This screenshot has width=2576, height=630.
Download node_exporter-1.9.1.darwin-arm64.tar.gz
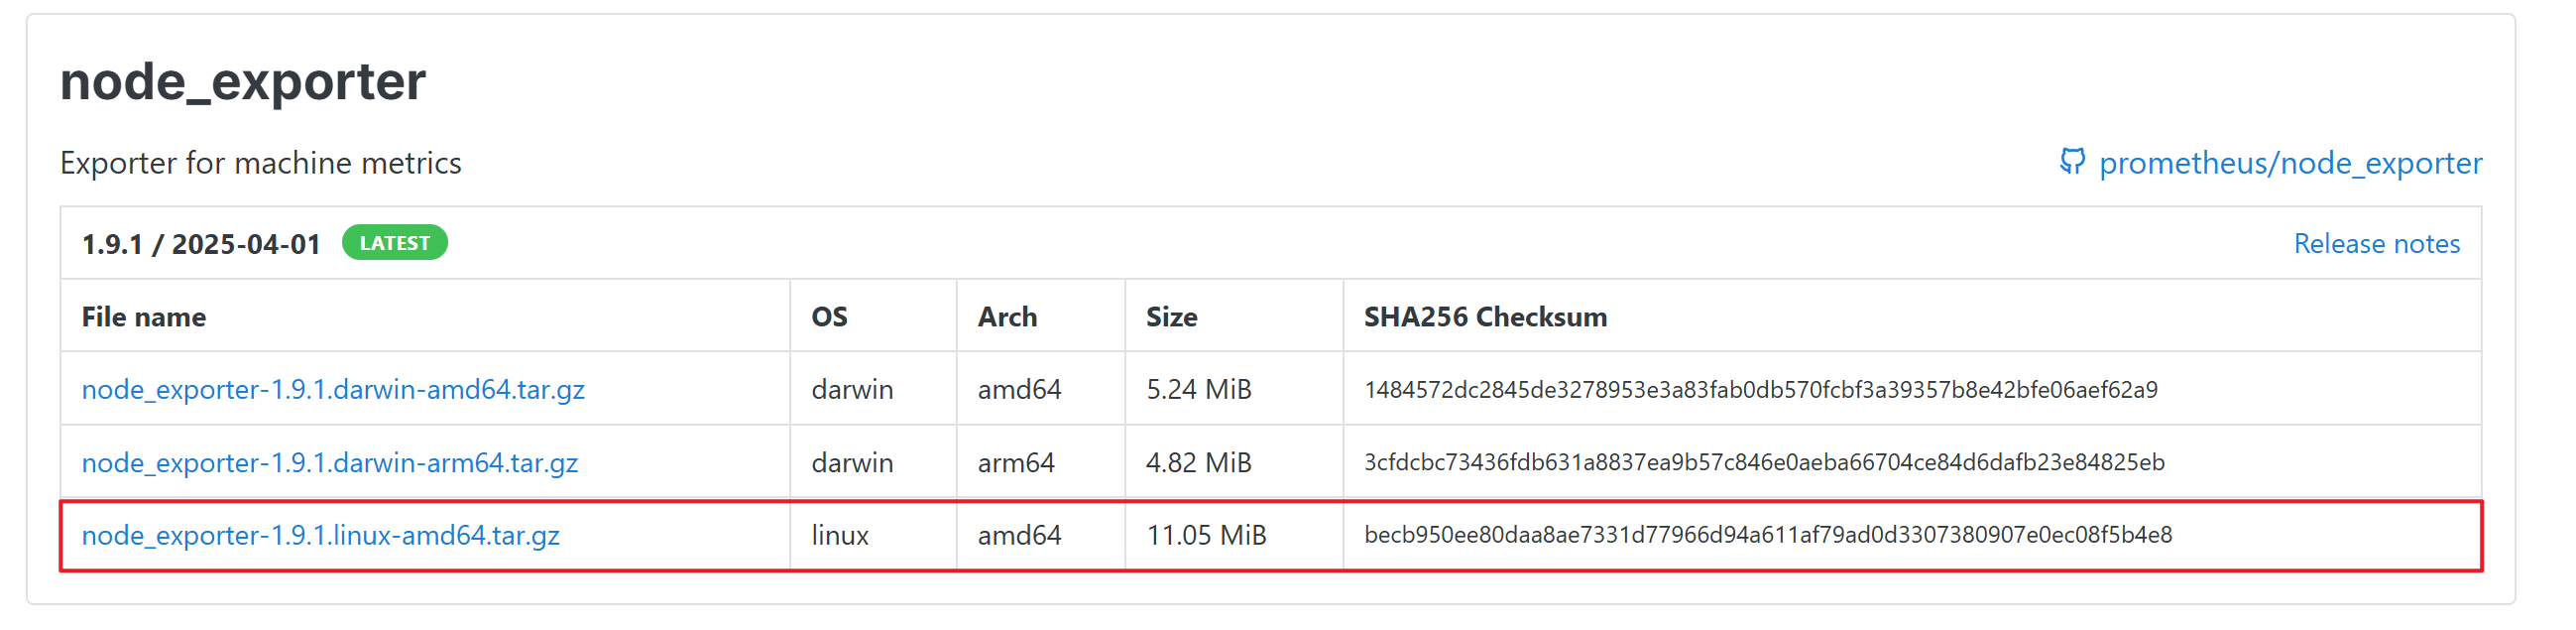tap(330, 462)
